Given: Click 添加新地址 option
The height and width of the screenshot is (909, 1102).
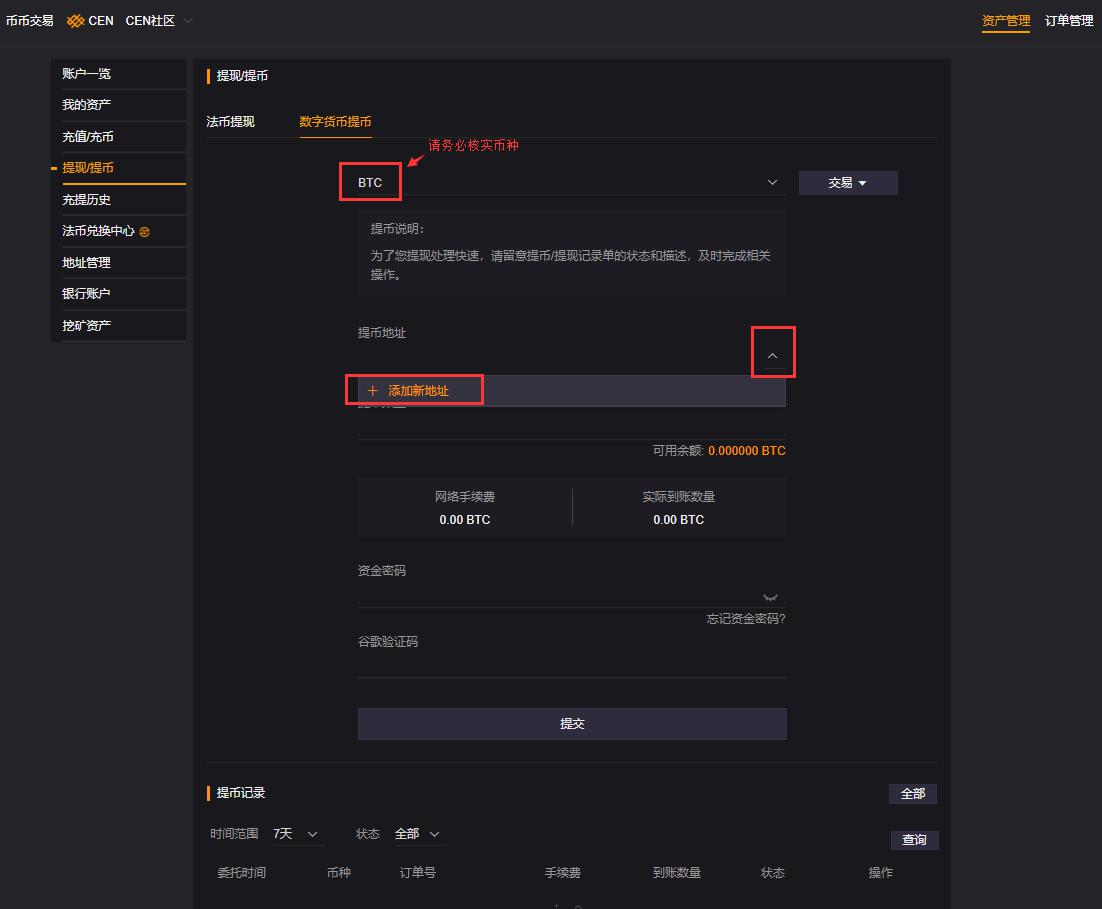Looking at the screenshot, I should click(x=571, y=391).
